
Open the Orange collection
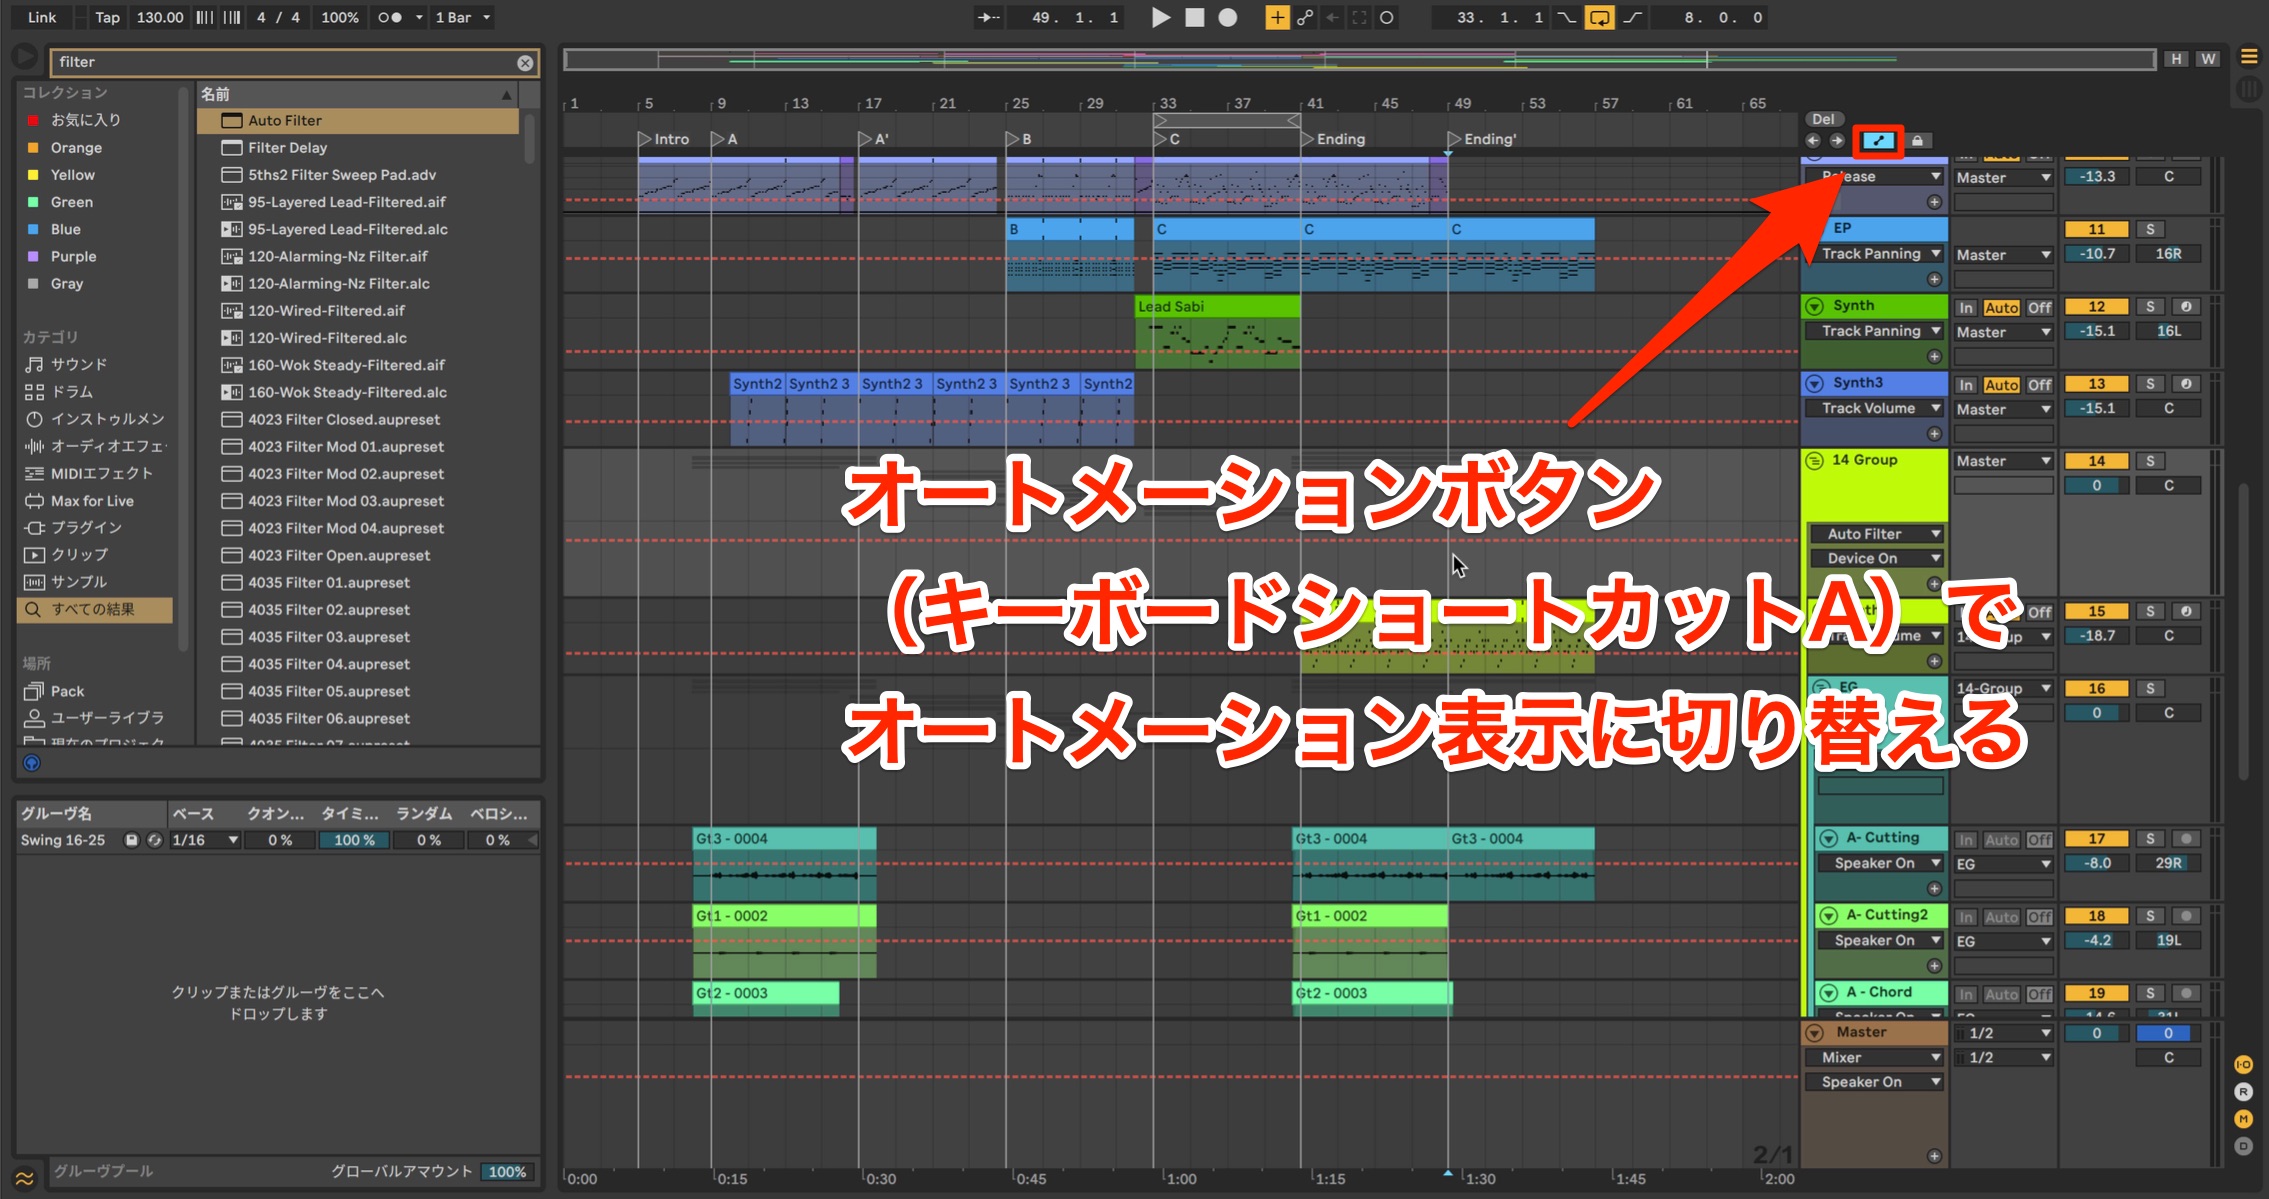[x=76, y=147]
